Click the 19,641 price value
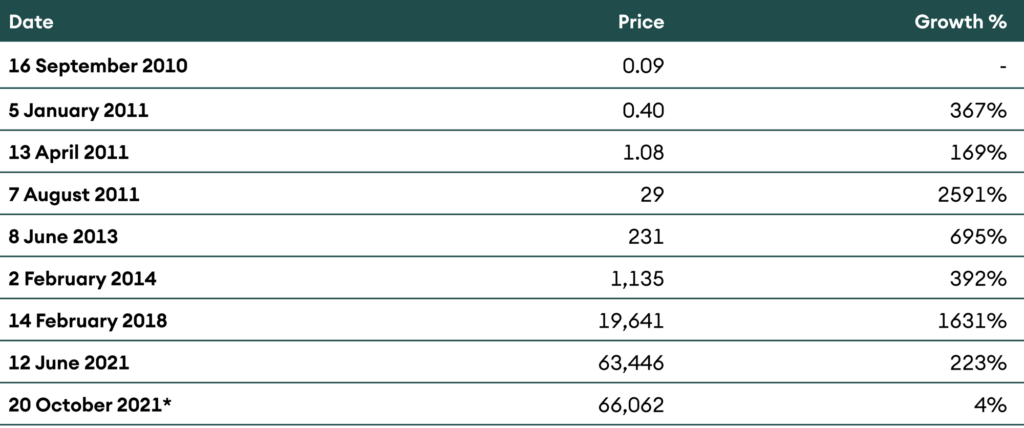 click(630, 322)
